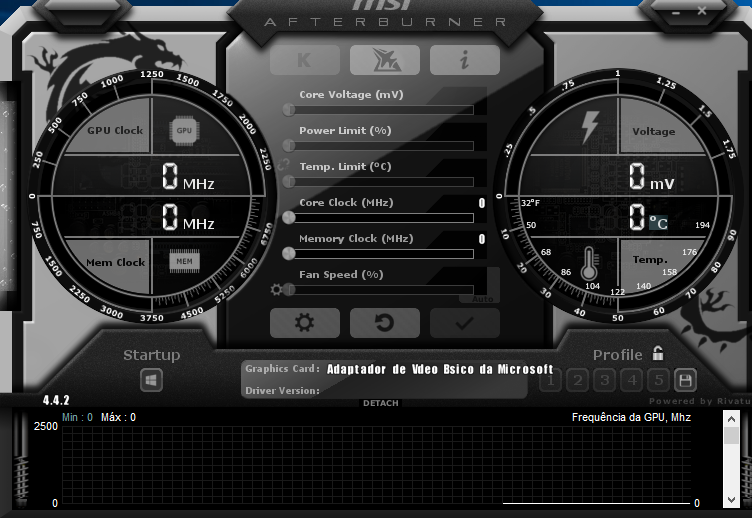Select profile slot 2
752x518 pixels.
[577, 381]
